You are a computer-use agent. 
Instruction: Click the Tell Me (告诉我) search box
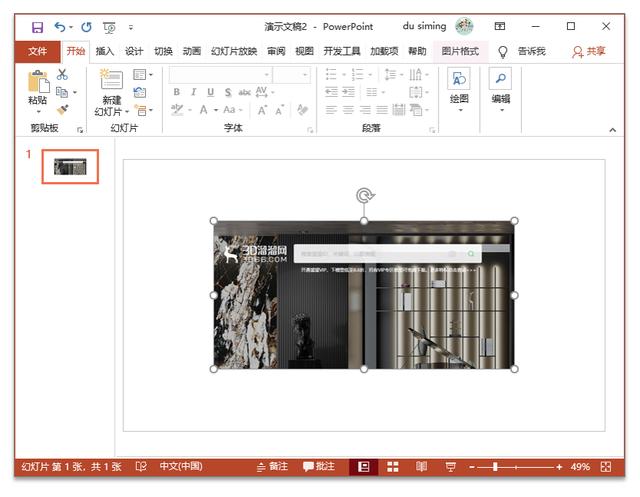532,51
